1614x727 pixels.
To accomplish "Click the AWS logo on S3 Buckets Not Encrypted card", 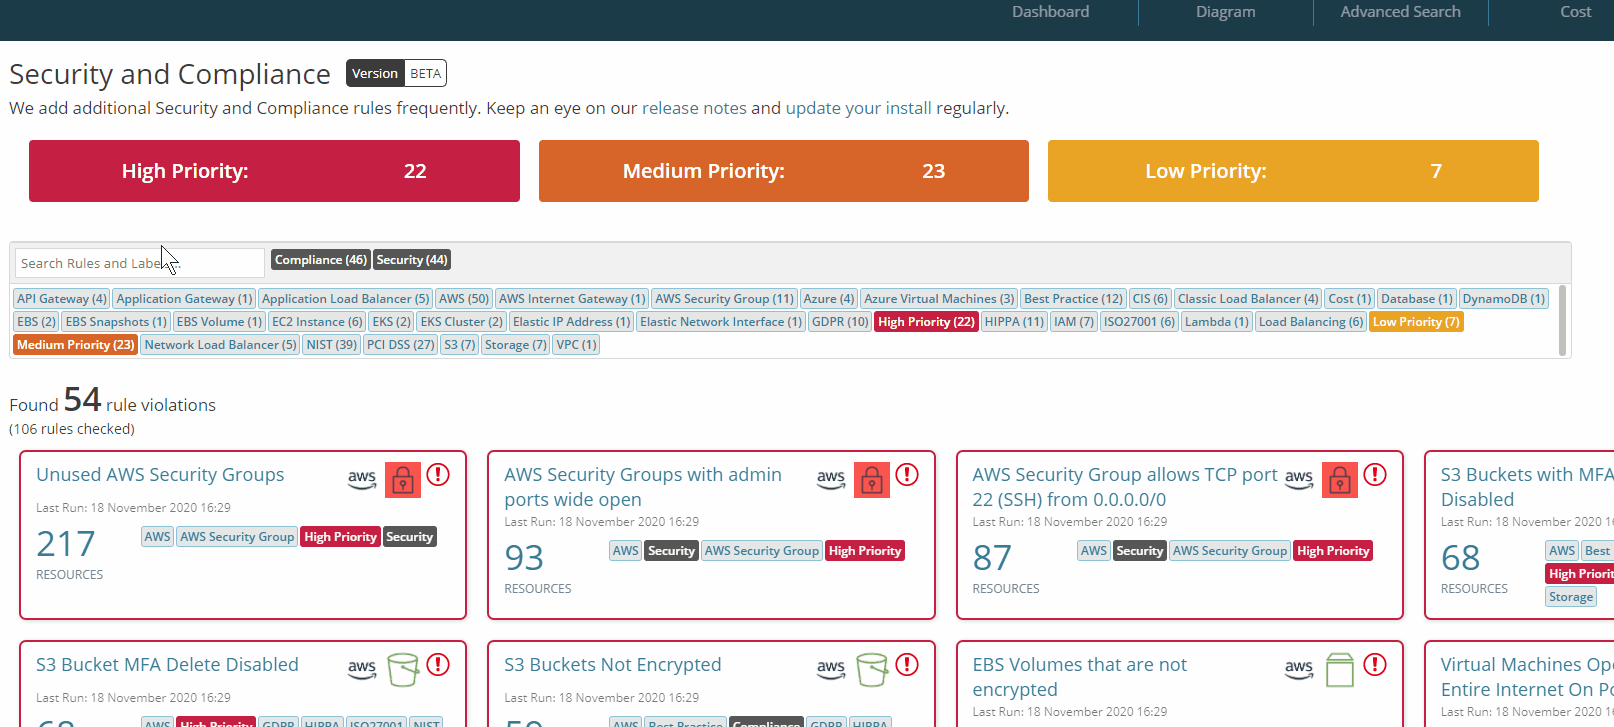I will (831, 670).
